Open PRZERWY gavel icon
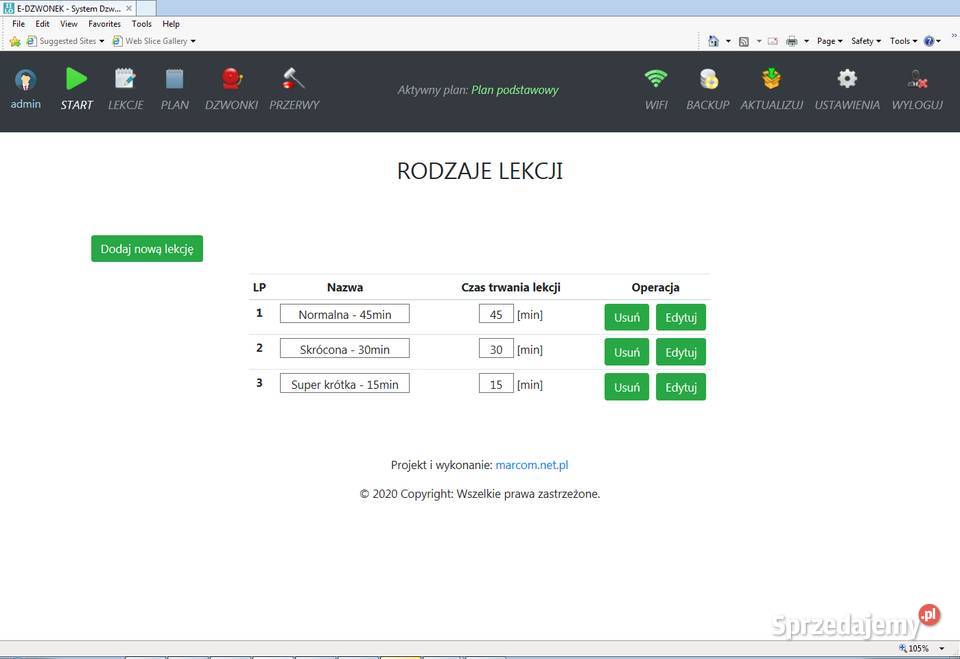The image size is (960, 659). tap(294, 79)
